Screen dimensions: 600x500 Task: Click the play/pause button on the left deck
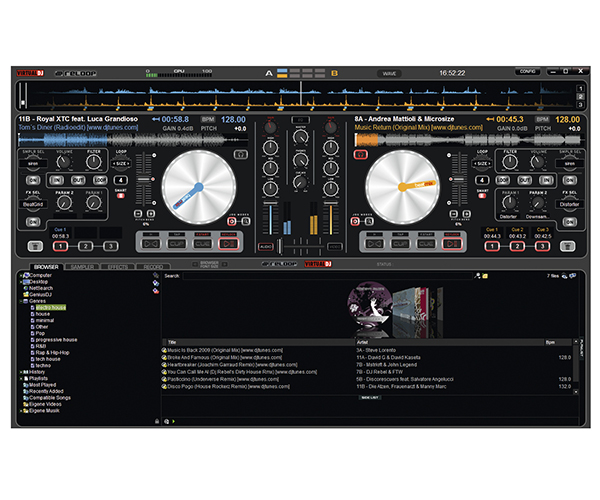click(x=228, y=244)
